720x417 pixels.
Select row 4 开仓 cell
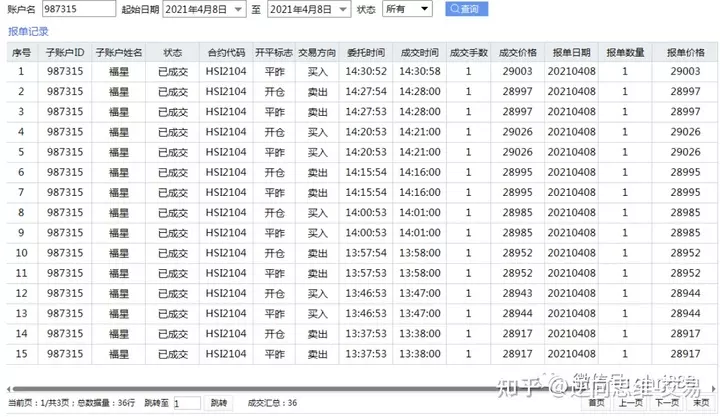pyautogui.click(x=274, y=132)
